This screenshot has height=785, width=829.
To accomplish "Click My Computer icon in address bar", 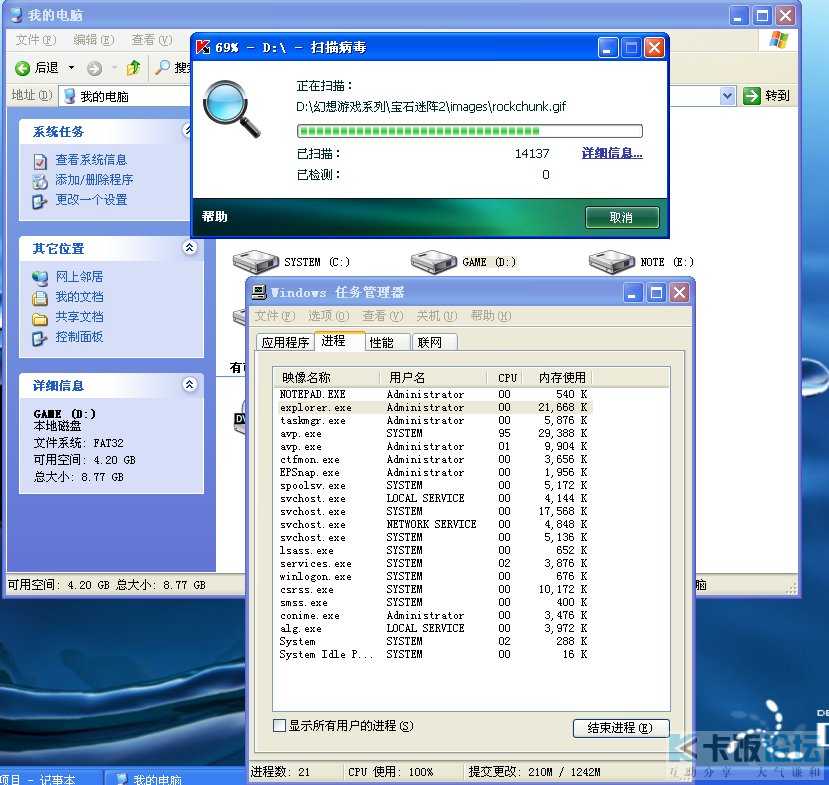I will 70,96.
